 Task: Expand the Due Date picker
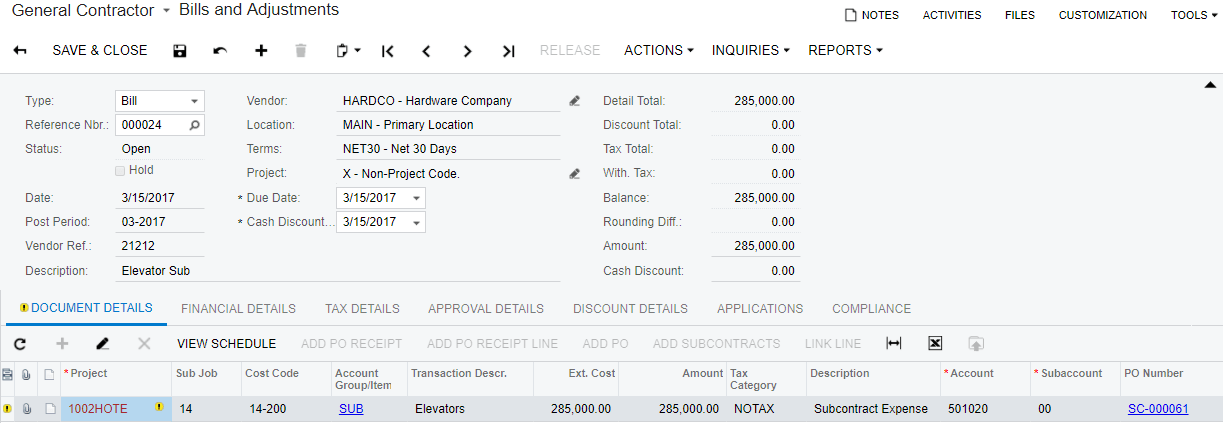[416, 198]
